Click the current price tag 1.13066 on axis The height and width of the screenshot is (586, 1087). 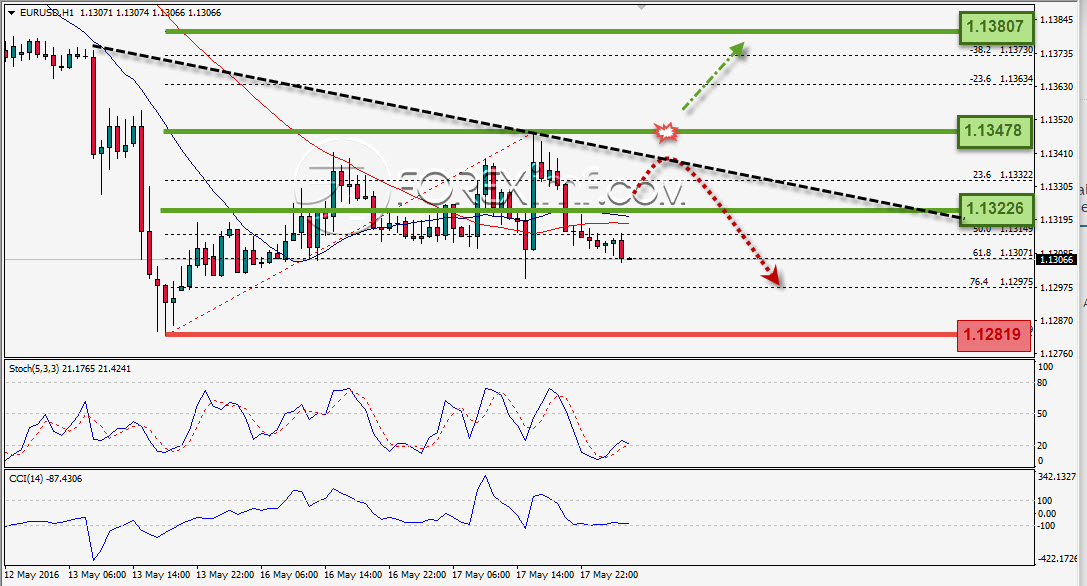tap(1056, 260)
